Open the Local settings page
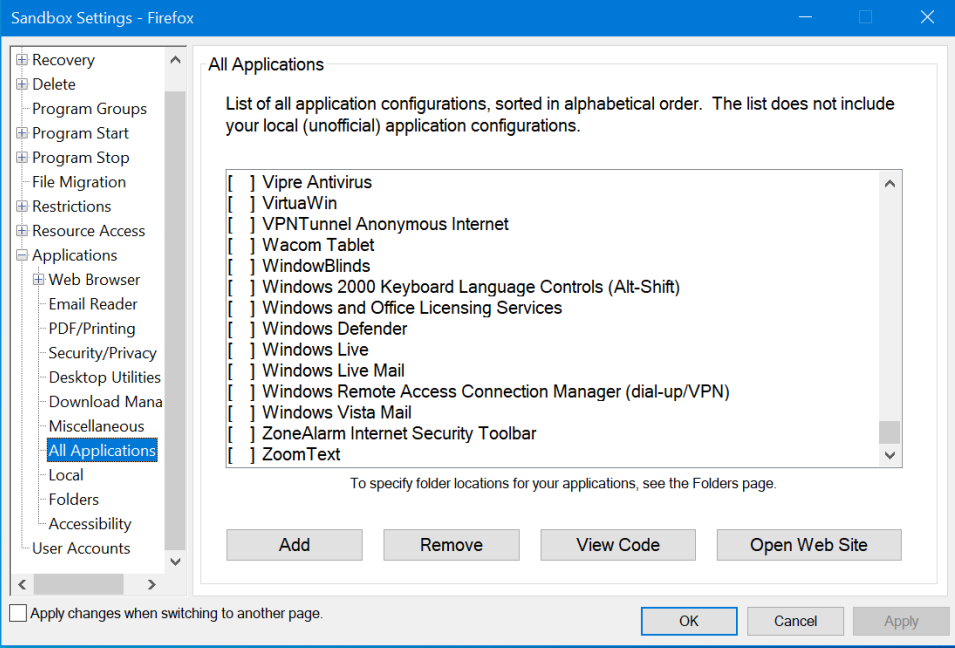 point(66,475)
